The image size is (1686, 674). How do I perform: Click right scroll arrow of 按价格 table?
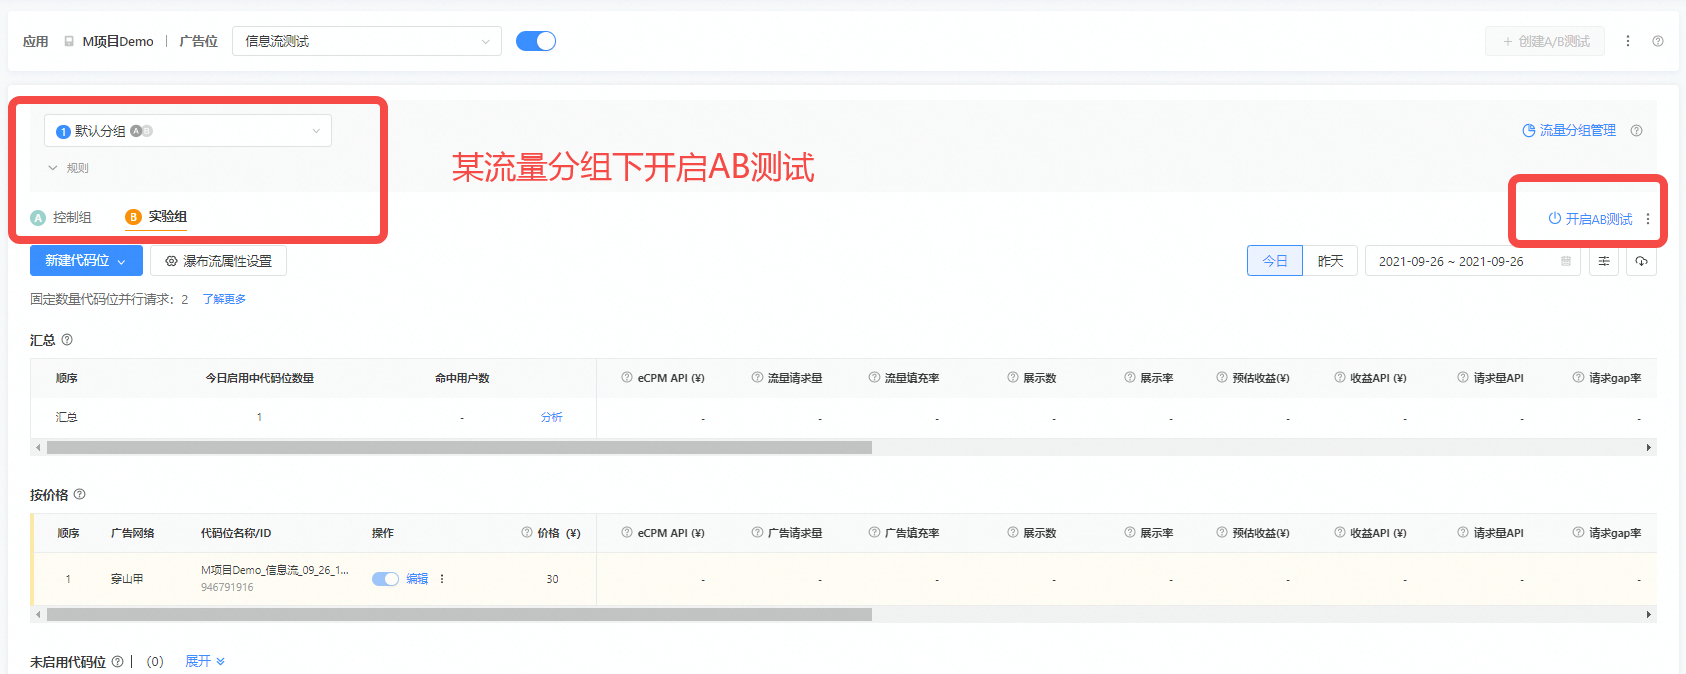[1649, 614]
